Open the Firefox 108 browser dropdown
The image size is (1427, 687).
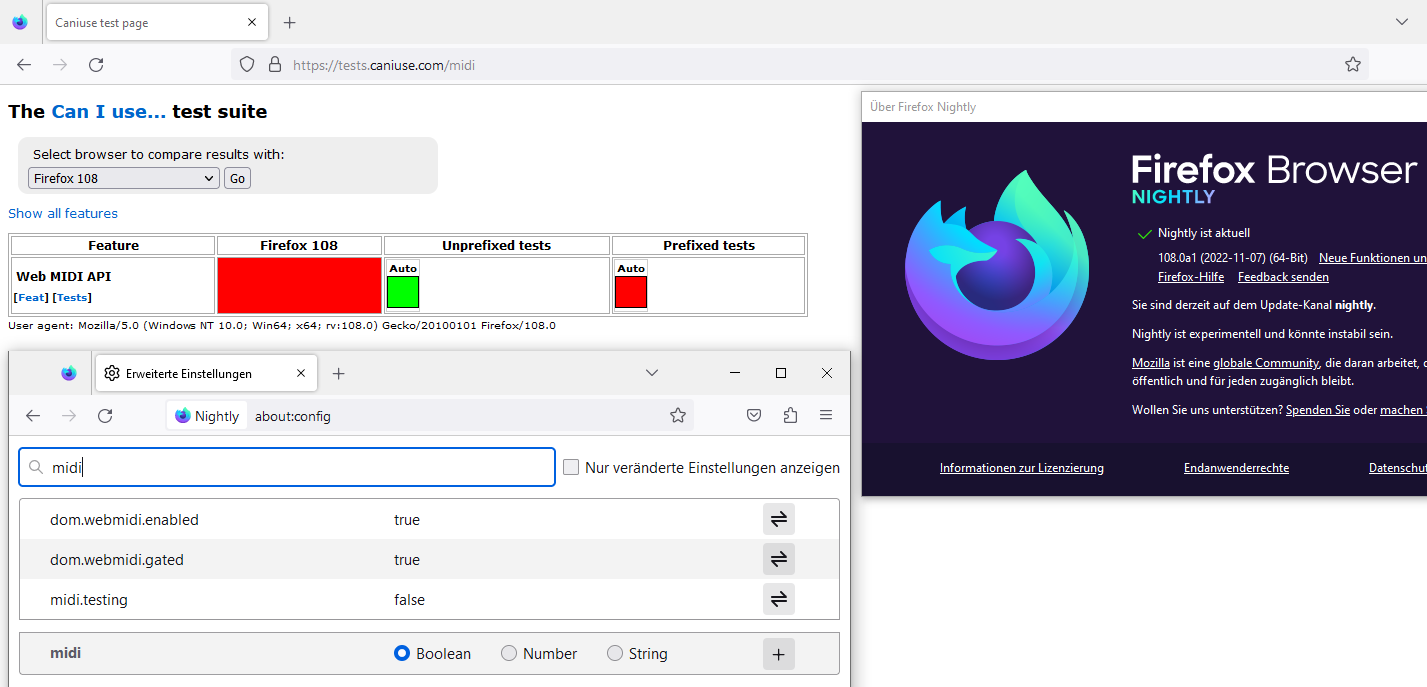[x=123, y=177]
